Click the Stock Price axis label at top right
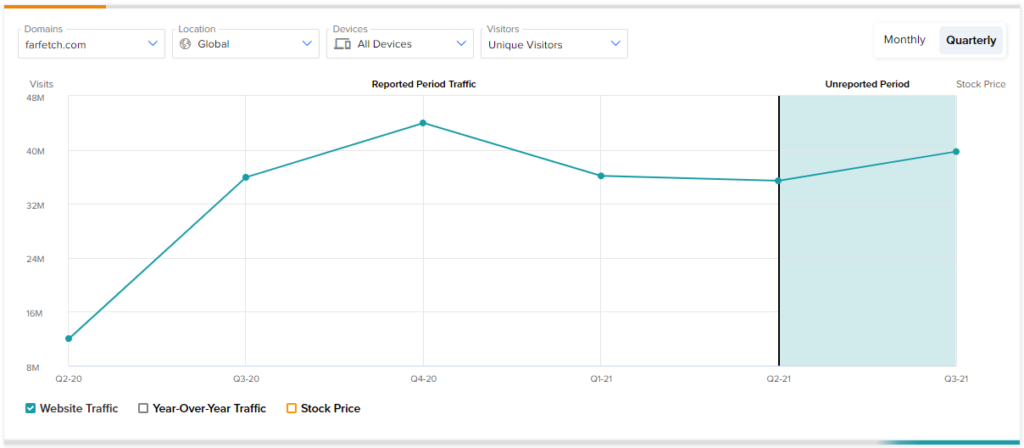 click(981, 84)
